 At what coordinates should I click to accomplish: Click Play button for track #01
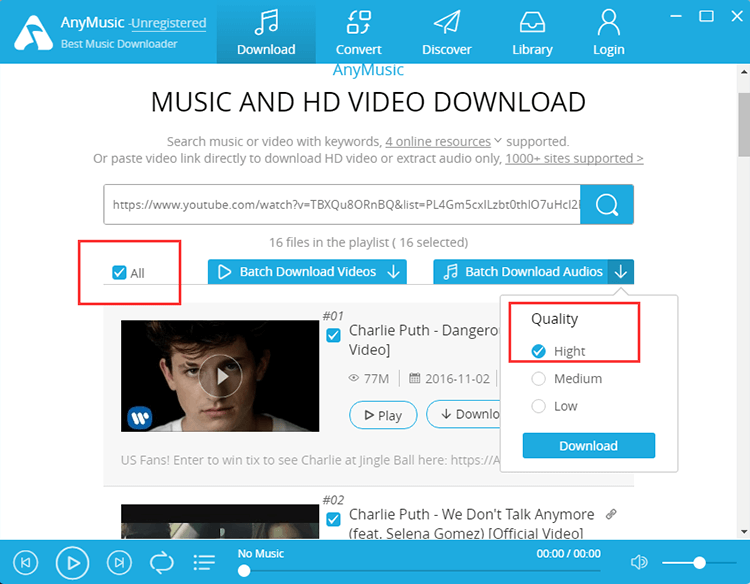click(383, 415)
